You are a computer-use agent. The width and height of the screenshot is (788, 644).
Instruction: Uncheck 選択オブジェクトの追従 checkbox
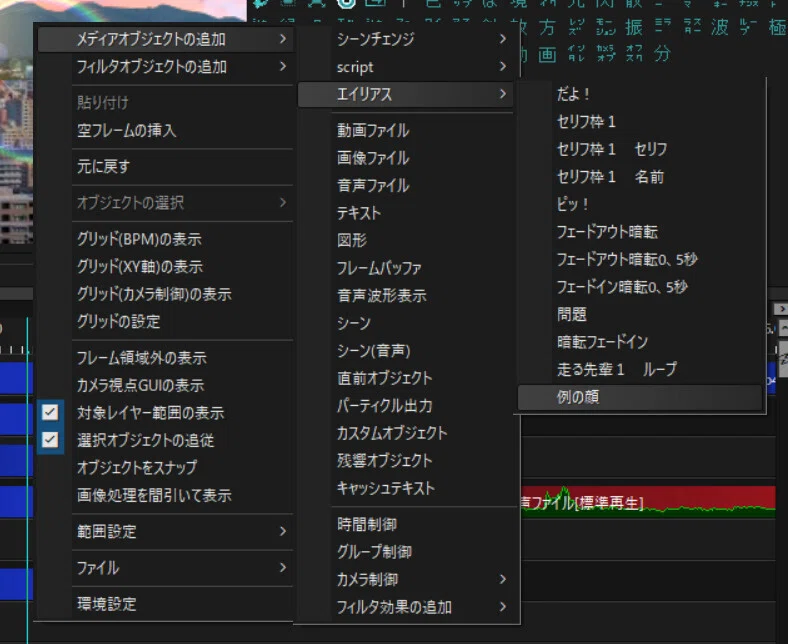click(50, 440)
